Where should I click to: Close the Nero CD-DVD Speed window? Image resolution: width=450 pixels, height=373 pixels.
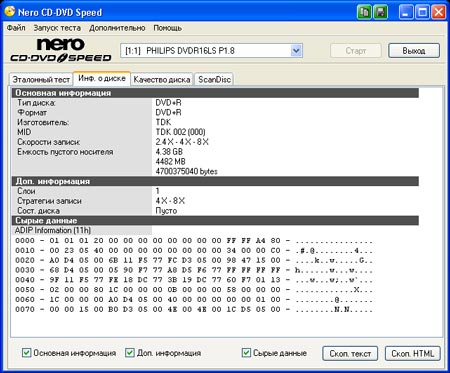439,12
